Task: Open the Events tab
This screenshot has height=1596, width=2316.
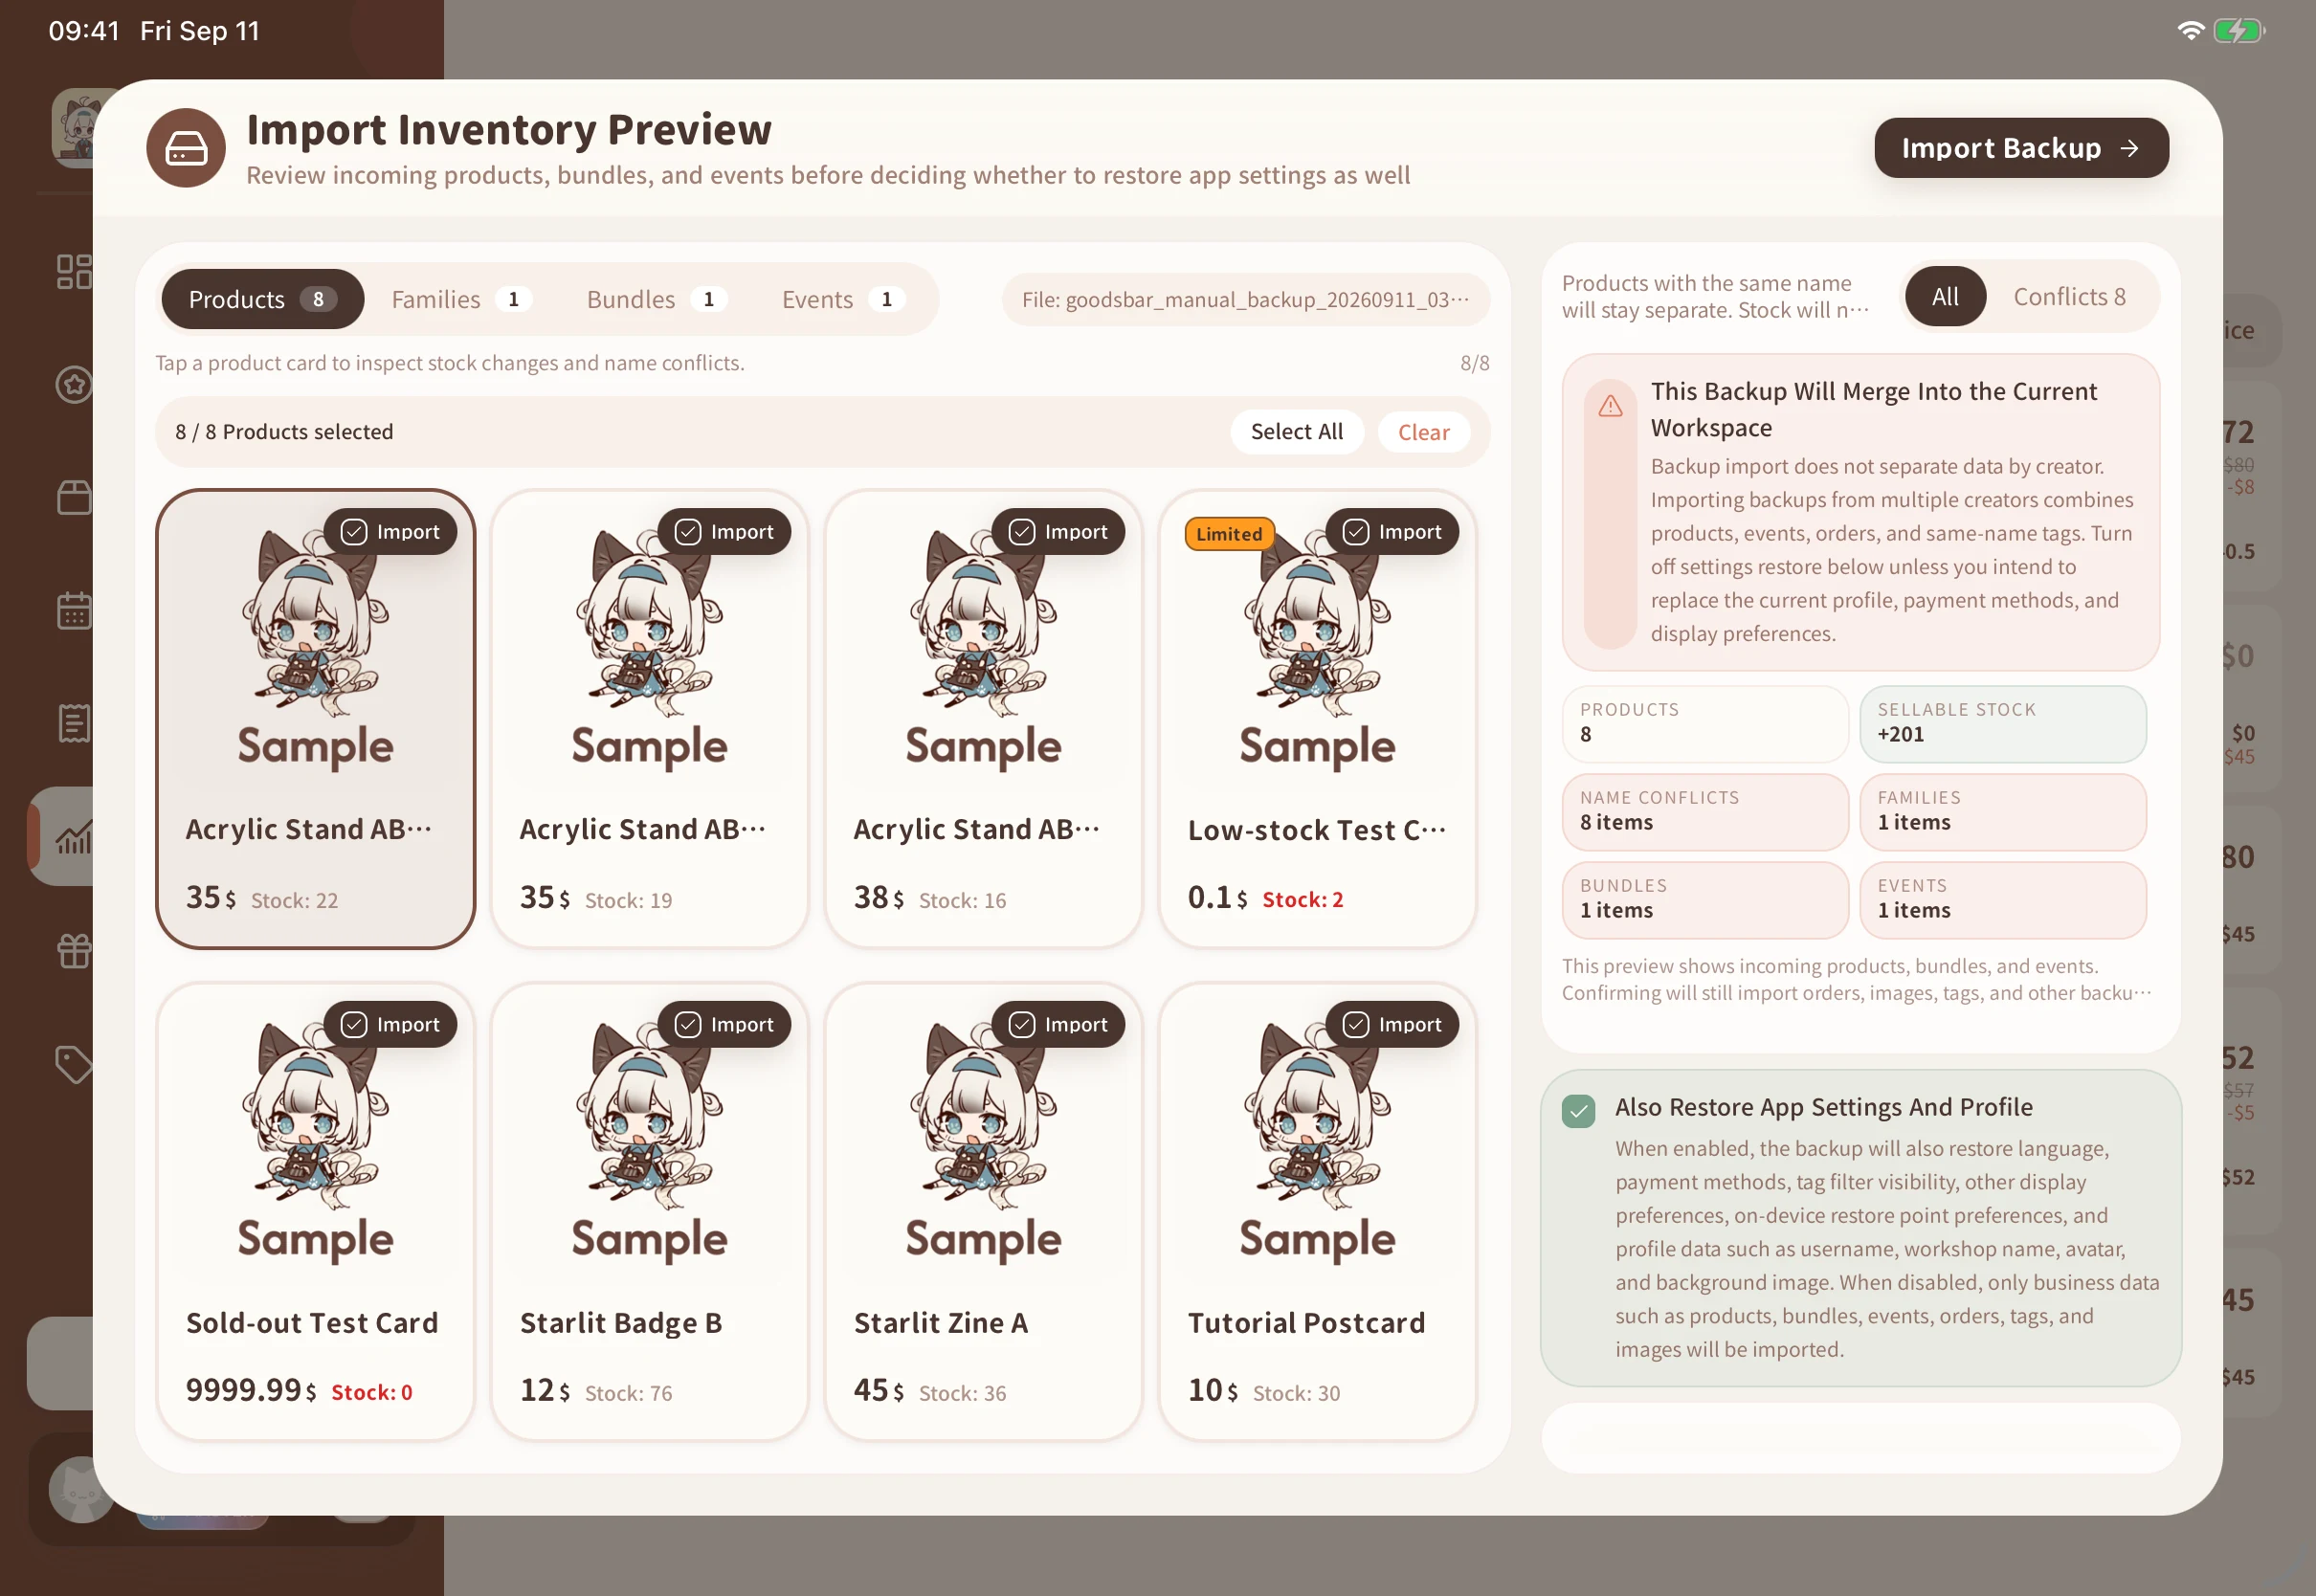Action: [x=843, y=299]
